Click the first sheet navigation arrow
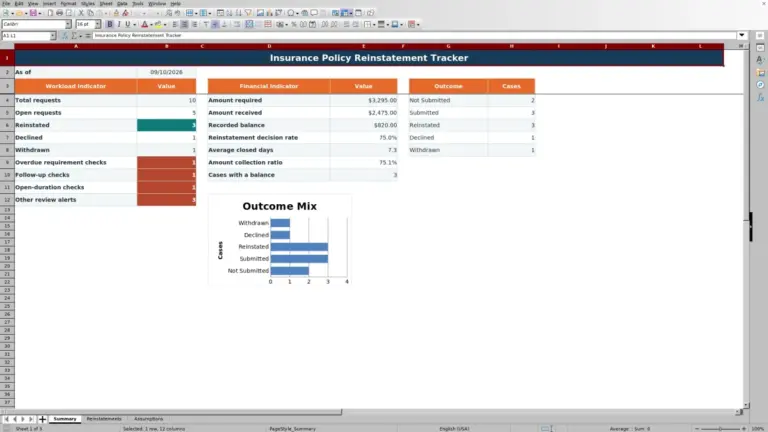The image size is (768, 432). 6,419
